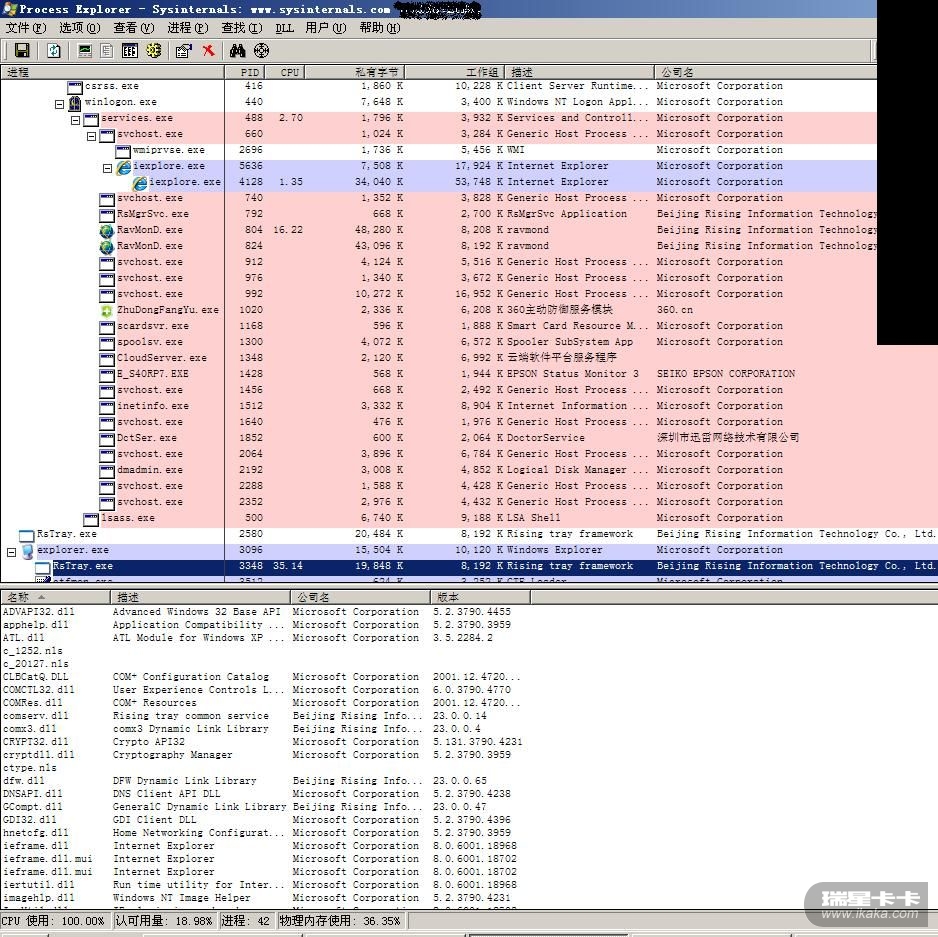Viewport: 938px width, 937px height.
Task: Click the red X Kill Process icon
Action: (208, 51)
